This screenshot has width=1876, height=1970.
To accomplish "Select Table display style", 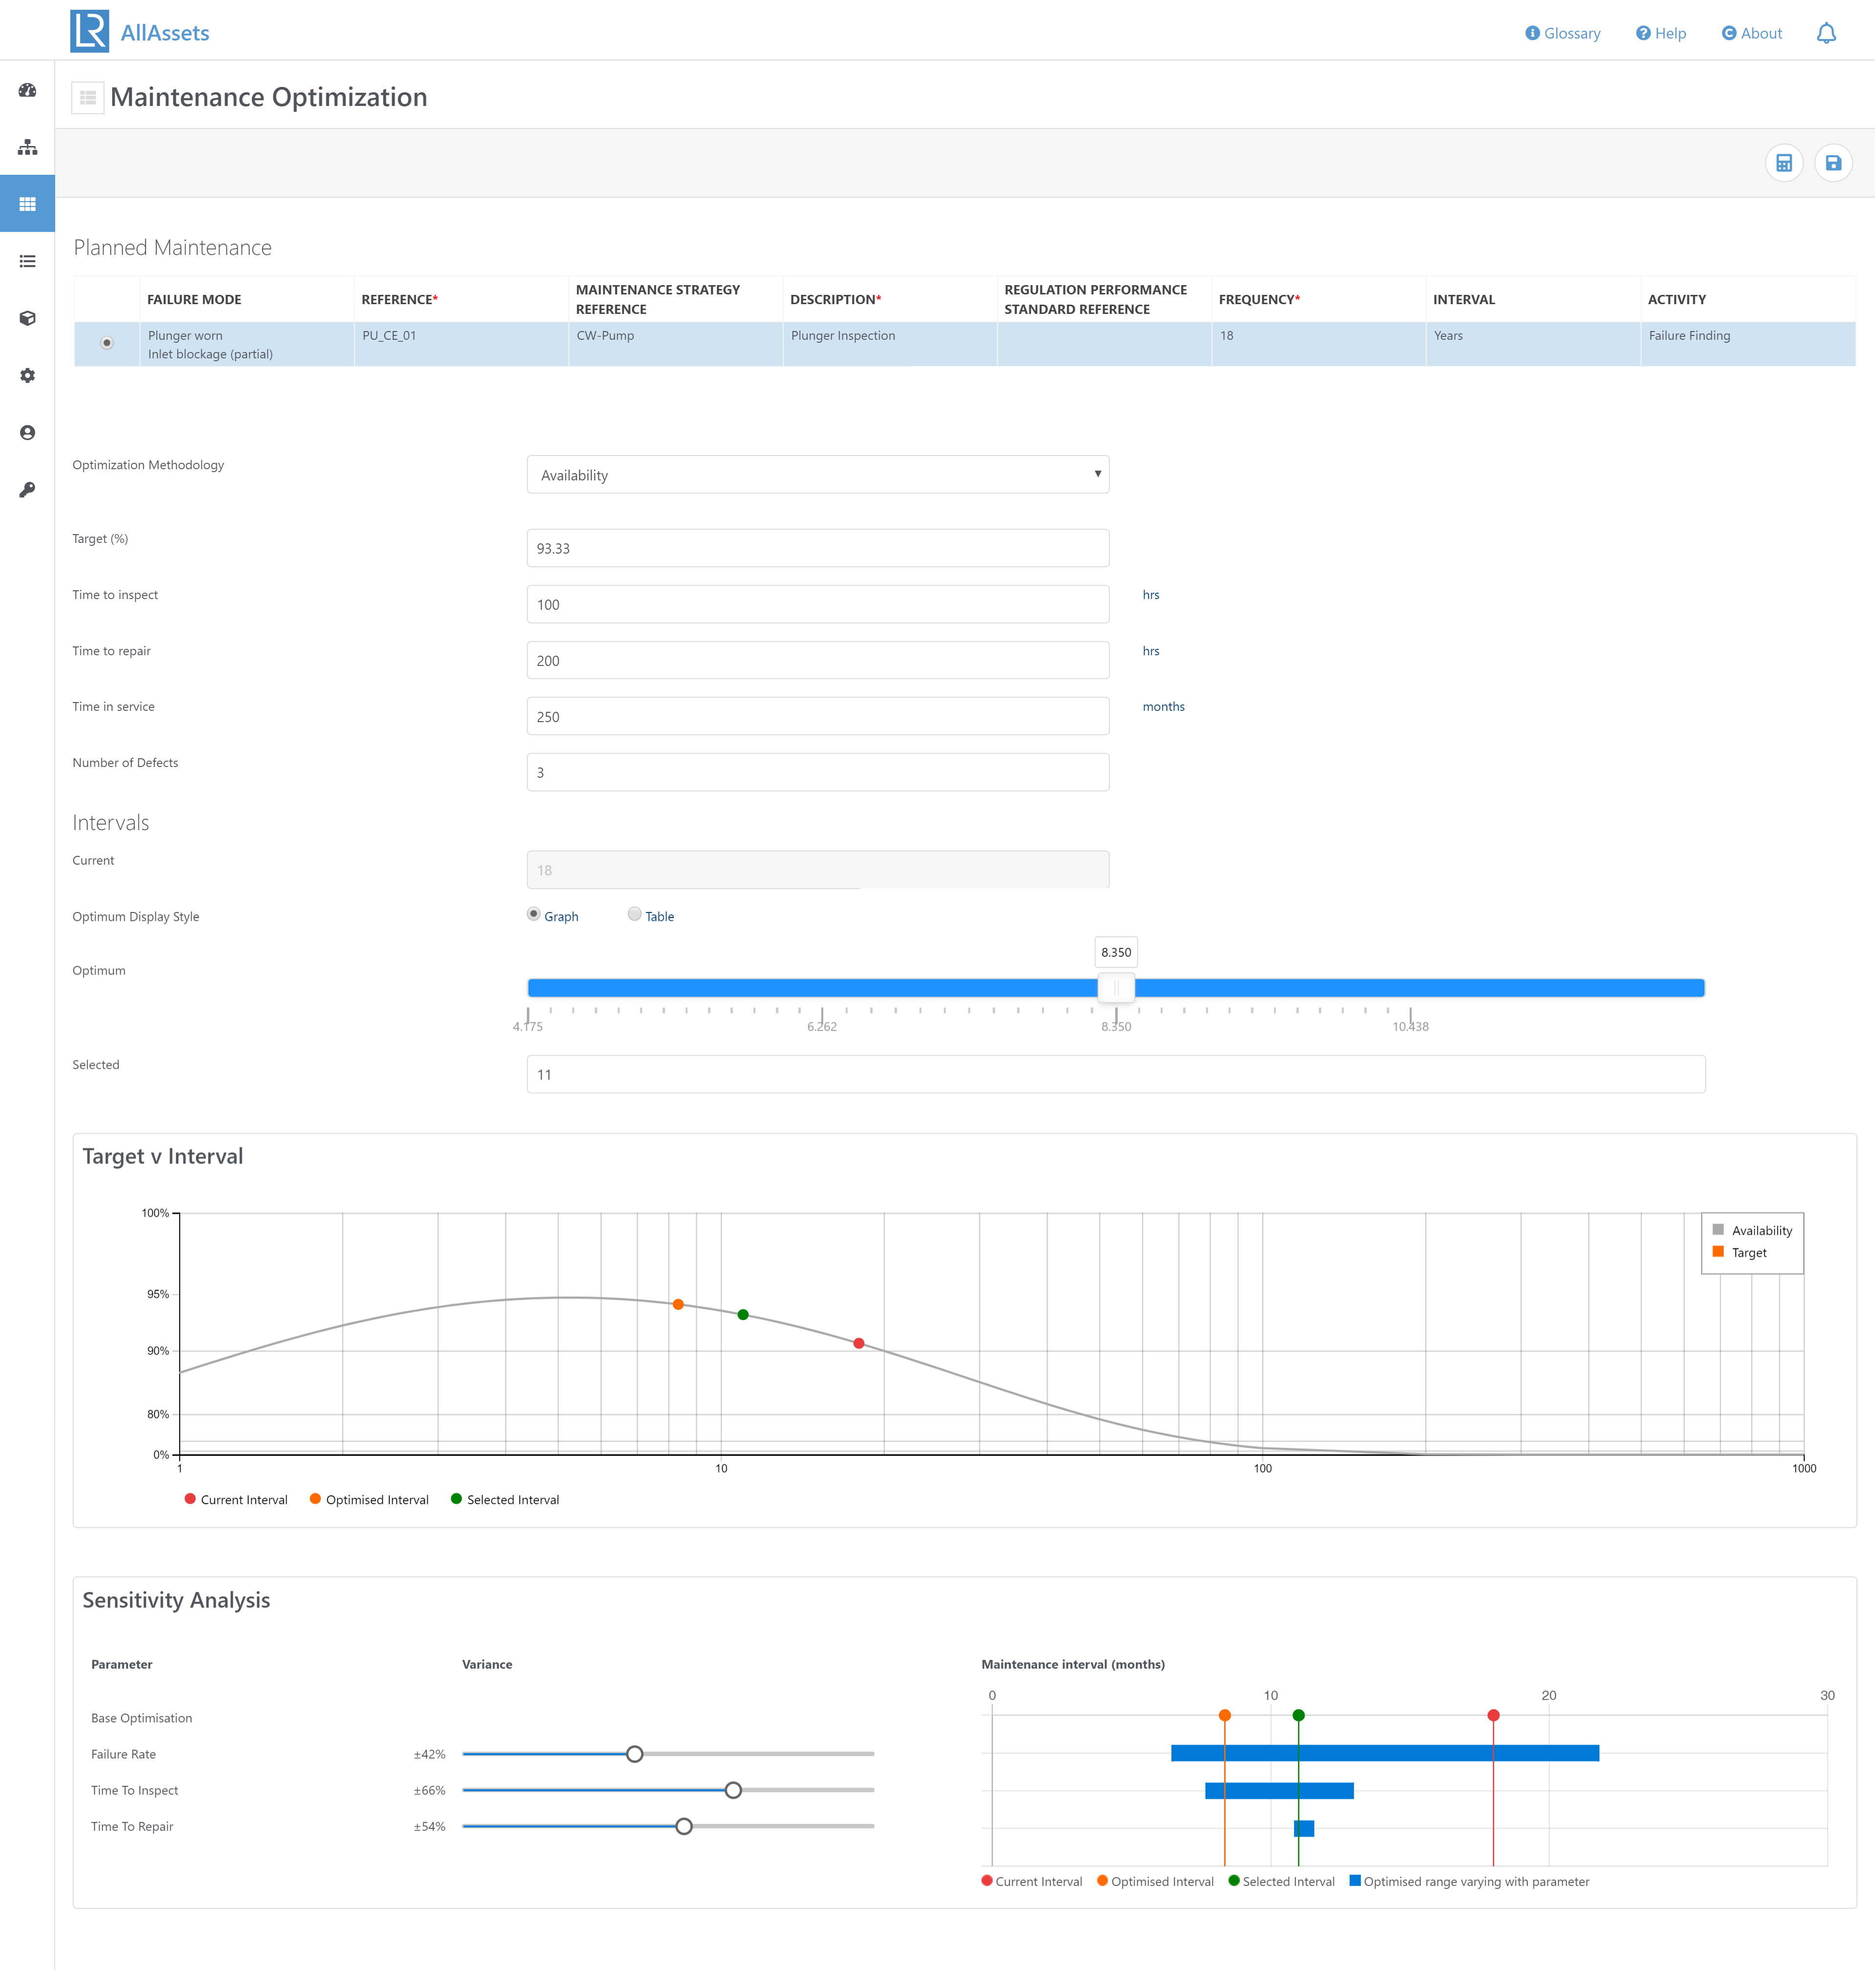I will (635, 914).
